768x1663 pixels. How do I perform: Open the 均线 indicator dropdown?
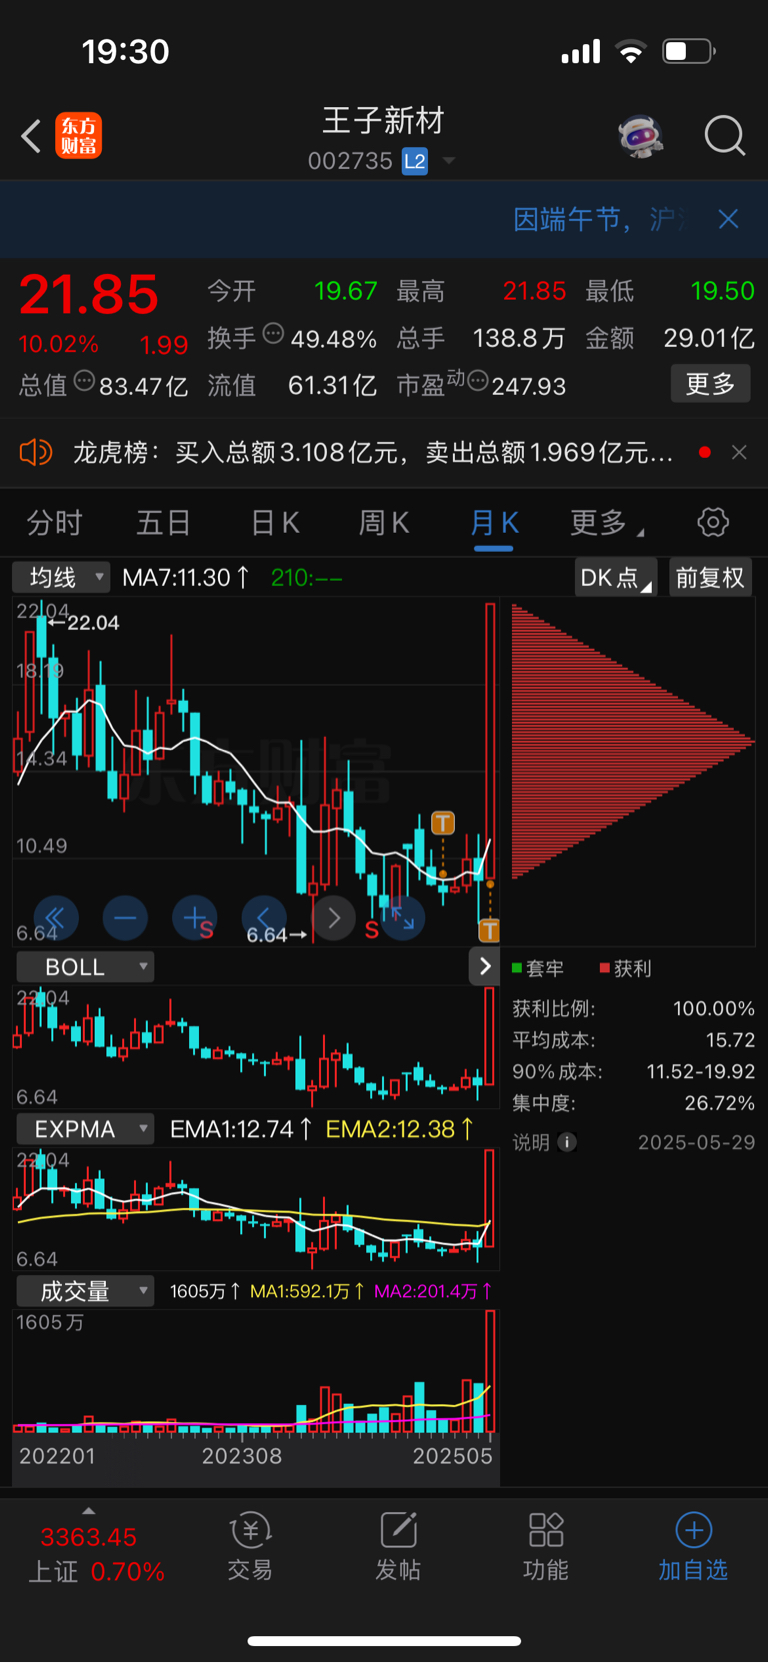(x=60, y=577)
